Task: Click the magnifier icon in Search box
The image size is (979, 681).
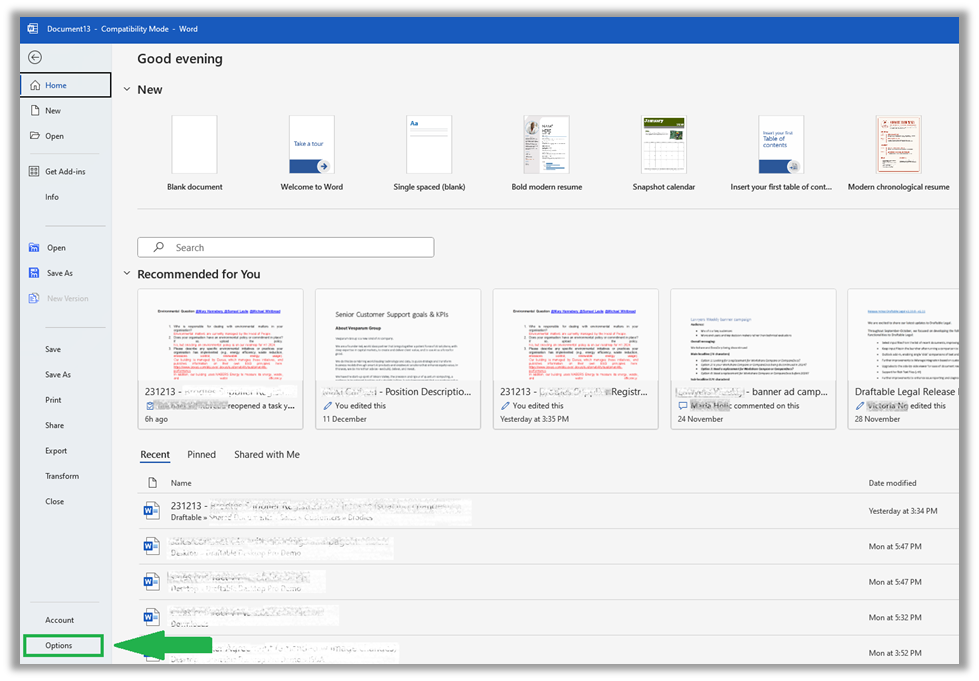Action: (159, 247)
